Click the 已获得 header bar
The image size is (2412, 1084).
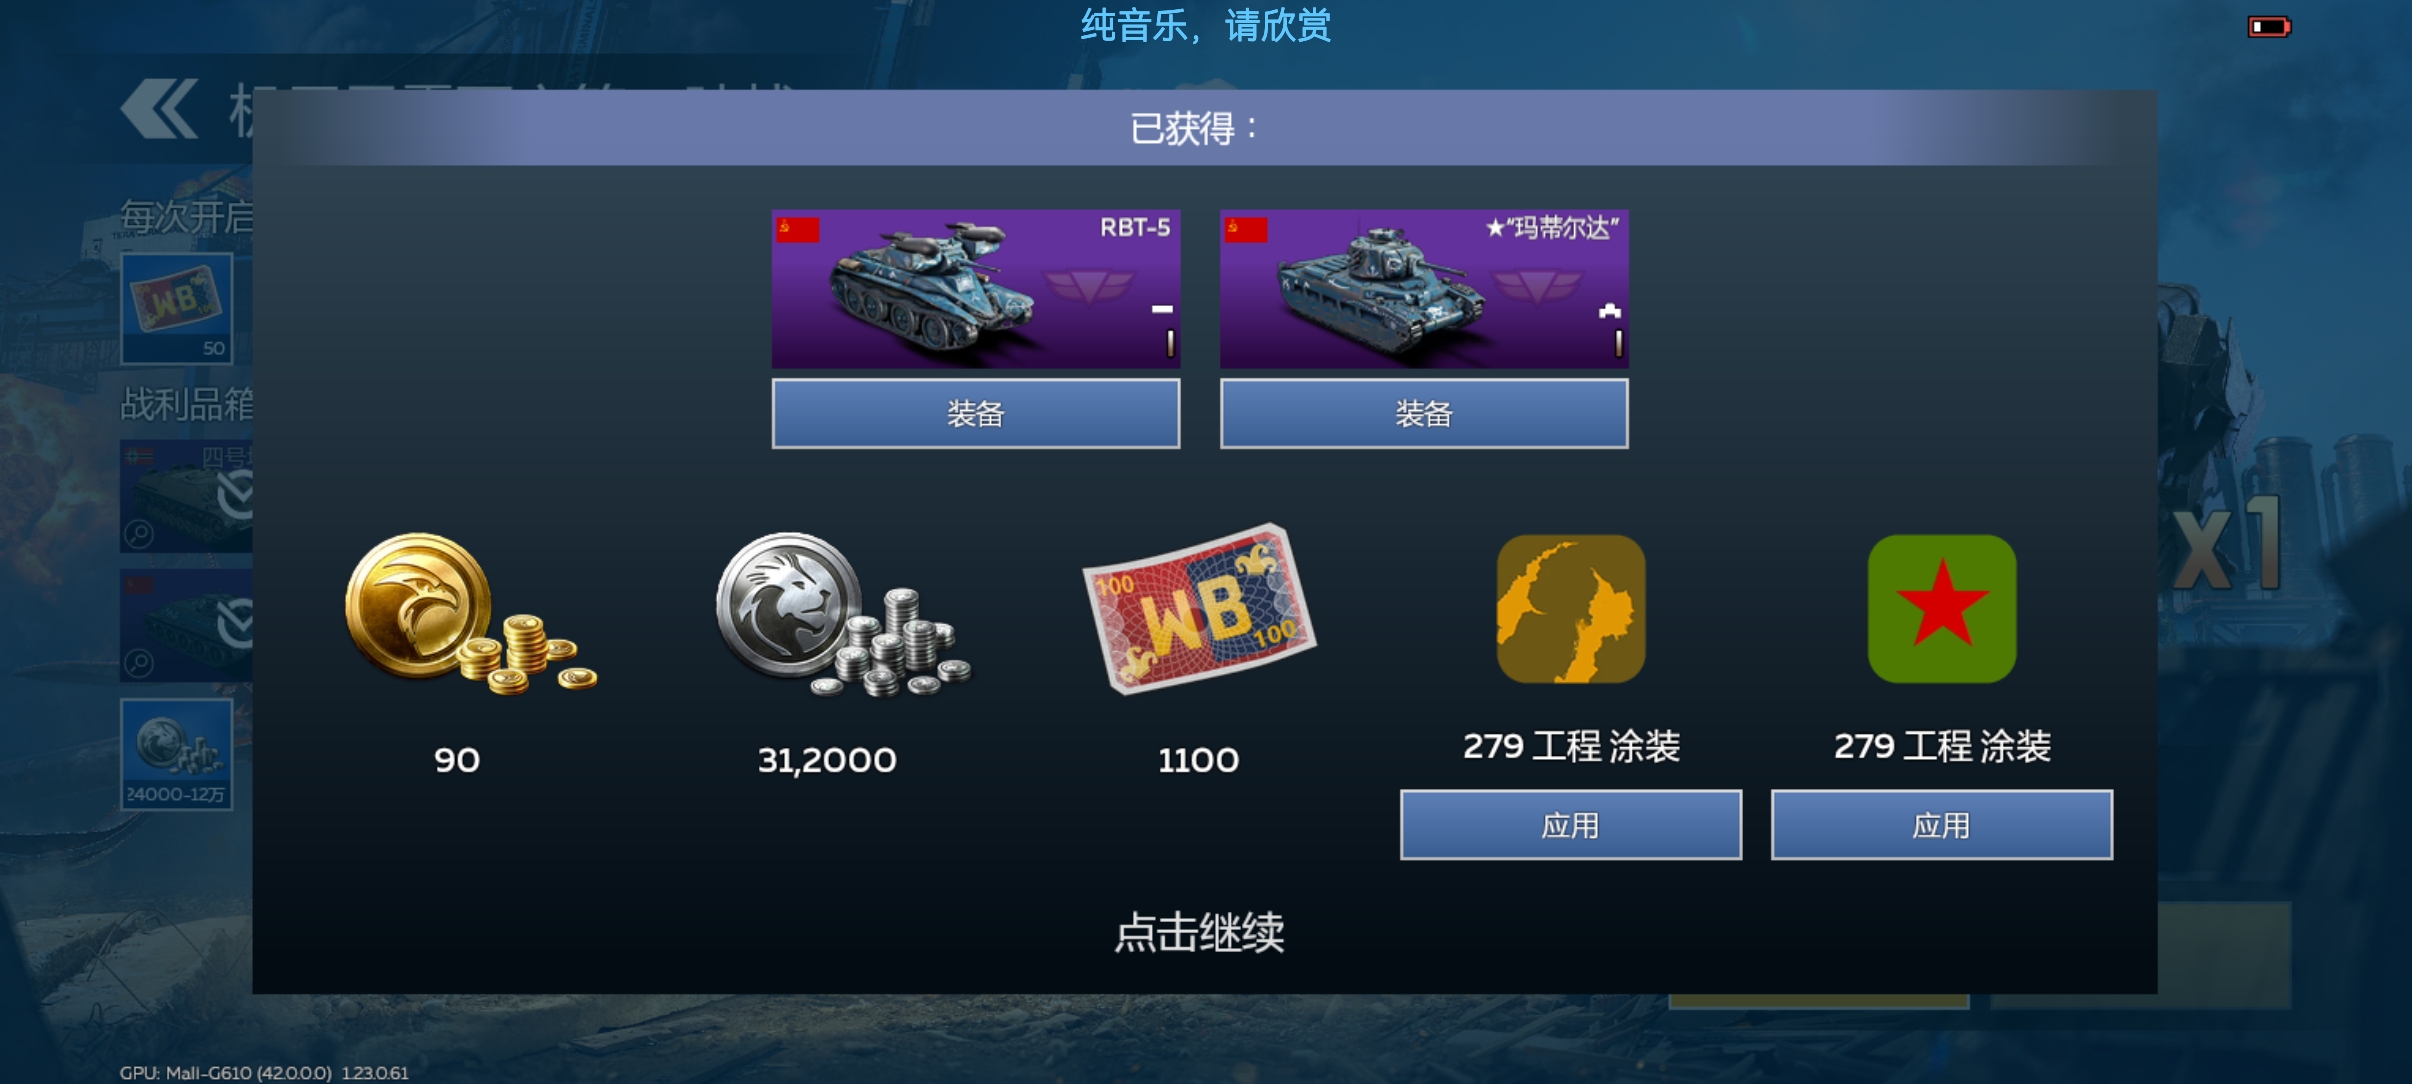(1204, 128)
